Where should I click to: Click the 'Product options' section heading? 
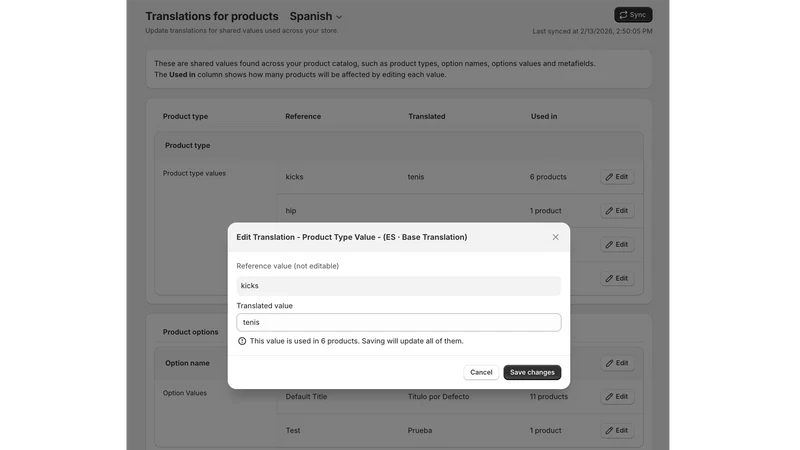[x=190, y=332]
